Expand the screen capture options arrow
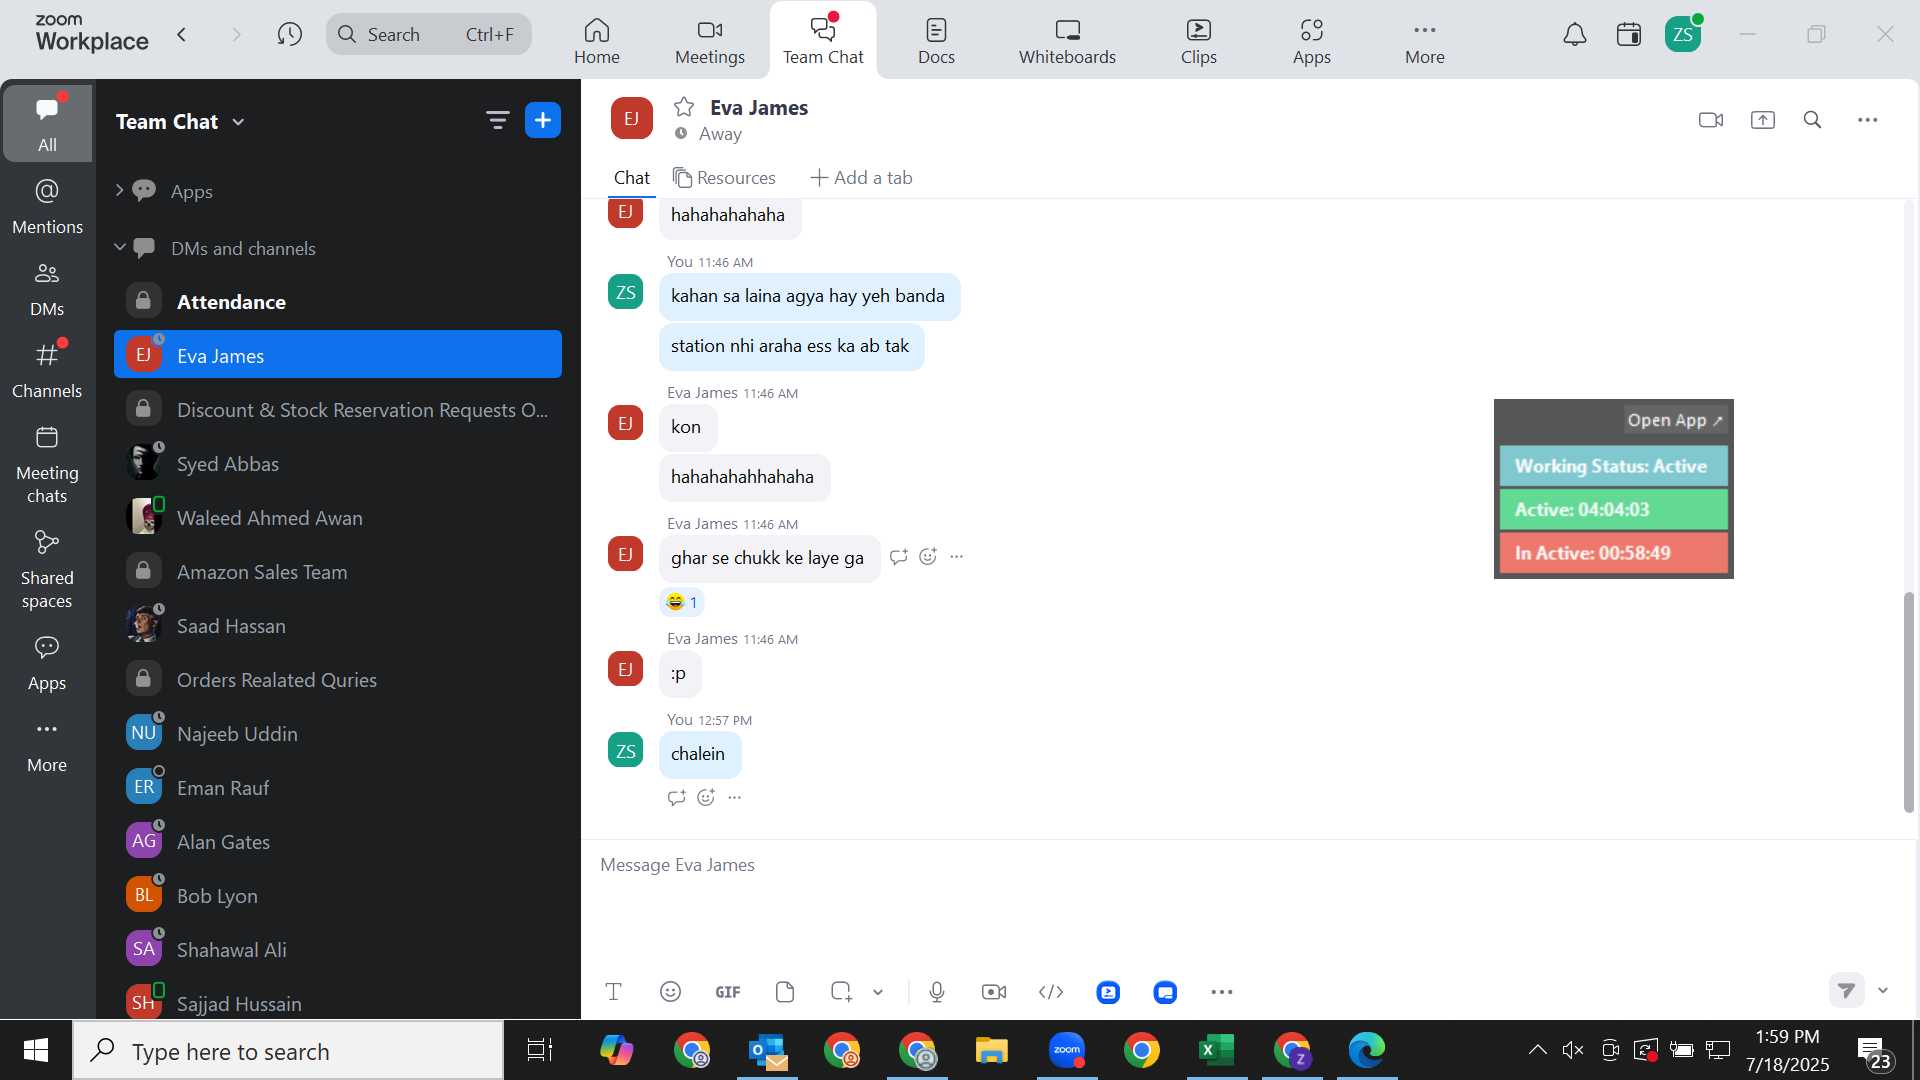This screenshot has height=1080, width=1920. point(878,992)
